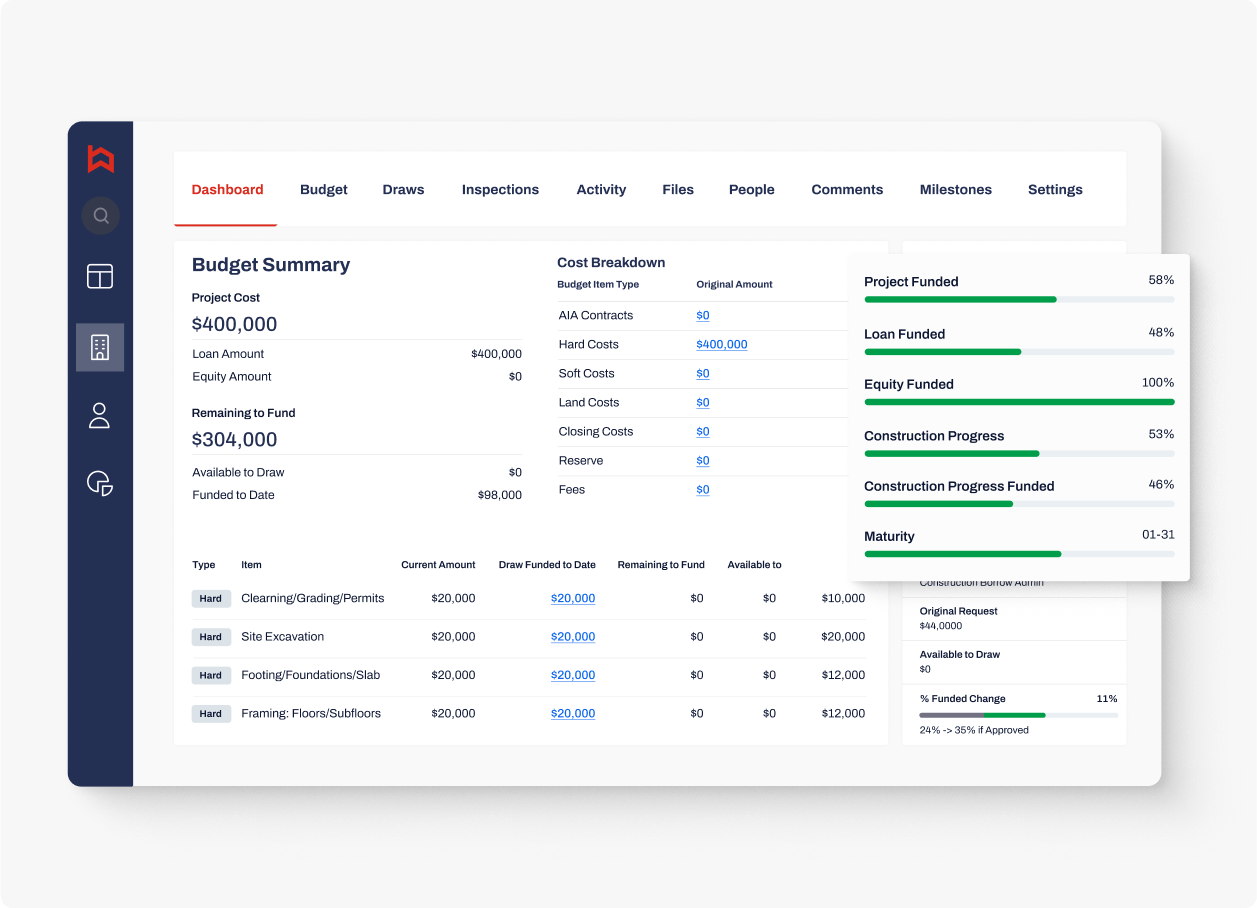Click the Hard tag on Site Excavation row
Screen dimensions: 1257x908
point(211,637)
